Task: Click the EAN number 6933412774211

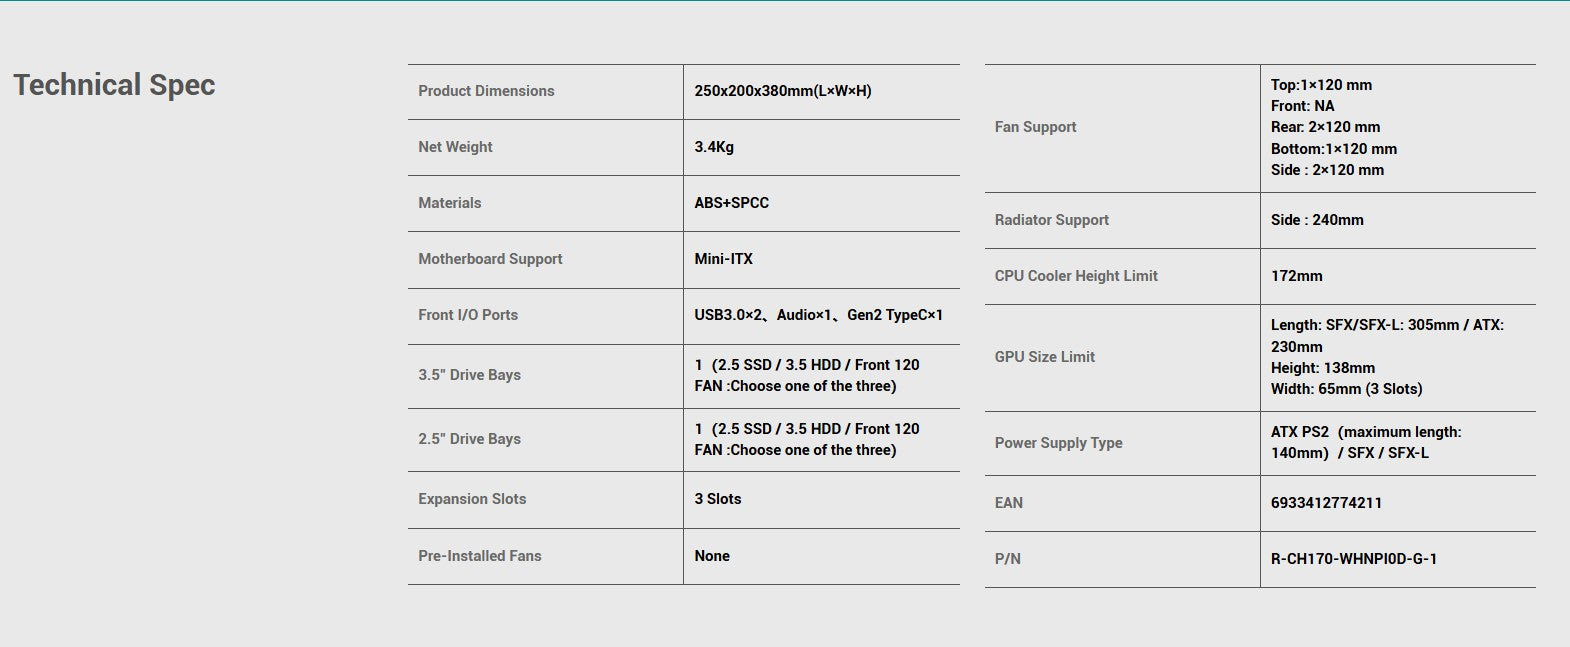Action: point(1326,503)
